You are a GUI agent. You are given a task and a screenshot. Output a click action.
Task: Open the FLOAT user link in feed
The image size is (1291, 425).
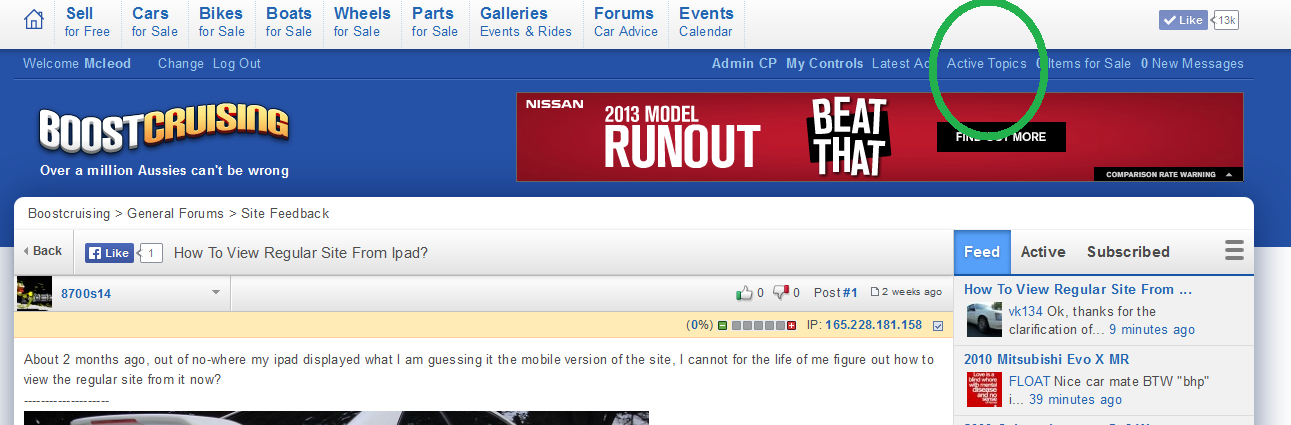pos(1029,381)
